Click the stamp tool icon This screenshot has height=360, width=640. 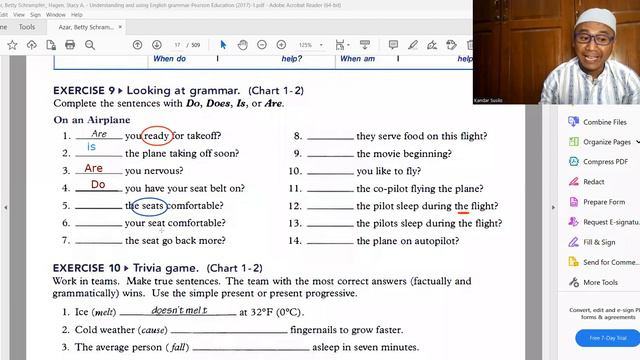click(451, 44)
